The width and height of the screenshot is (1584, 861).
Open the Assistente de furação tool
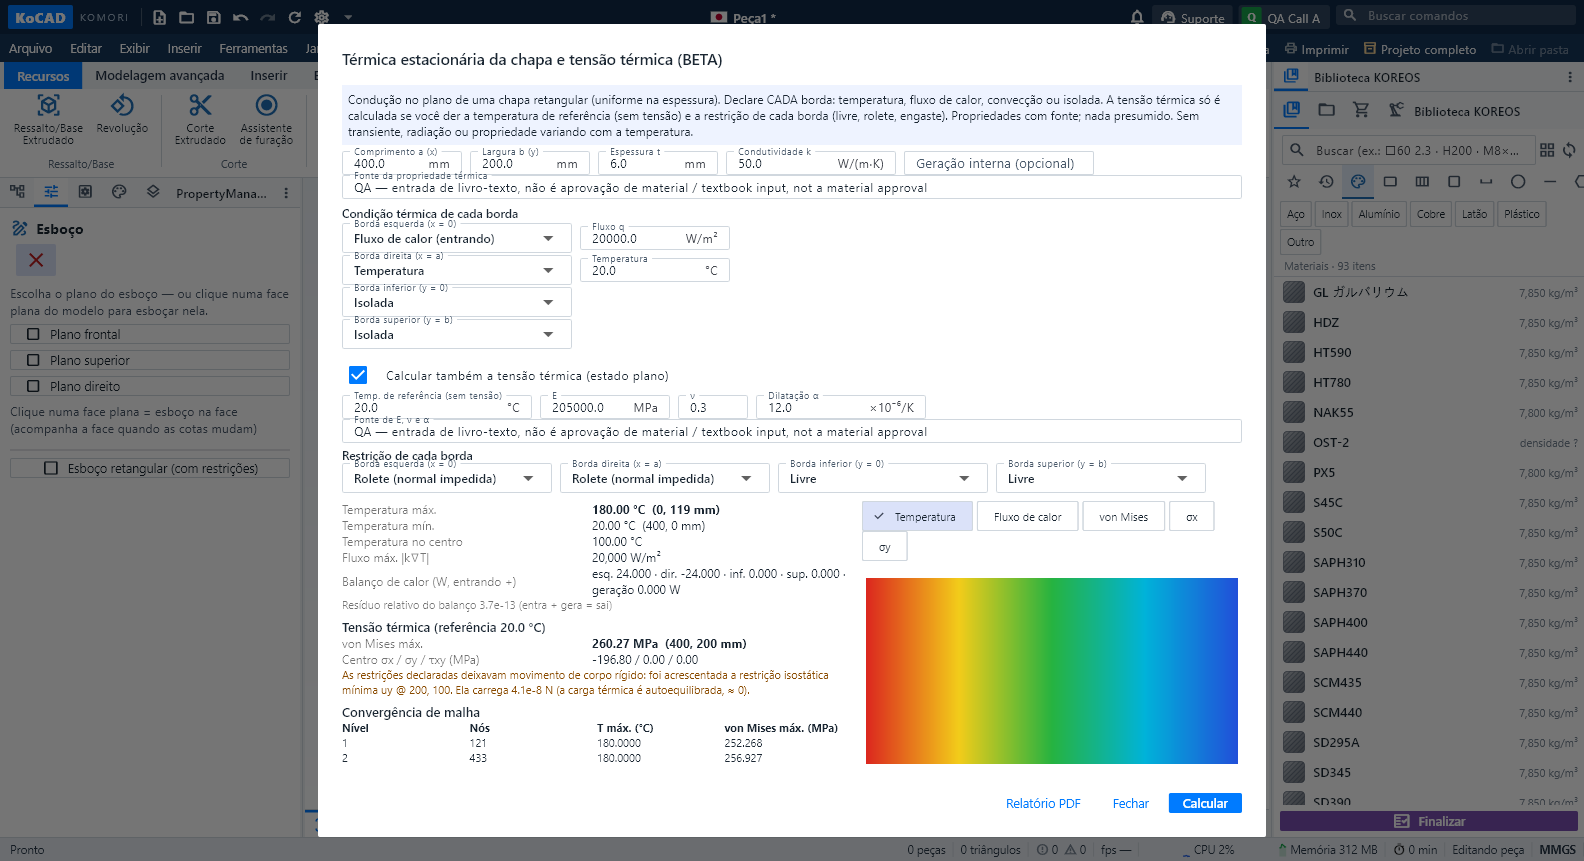[266, 119]
